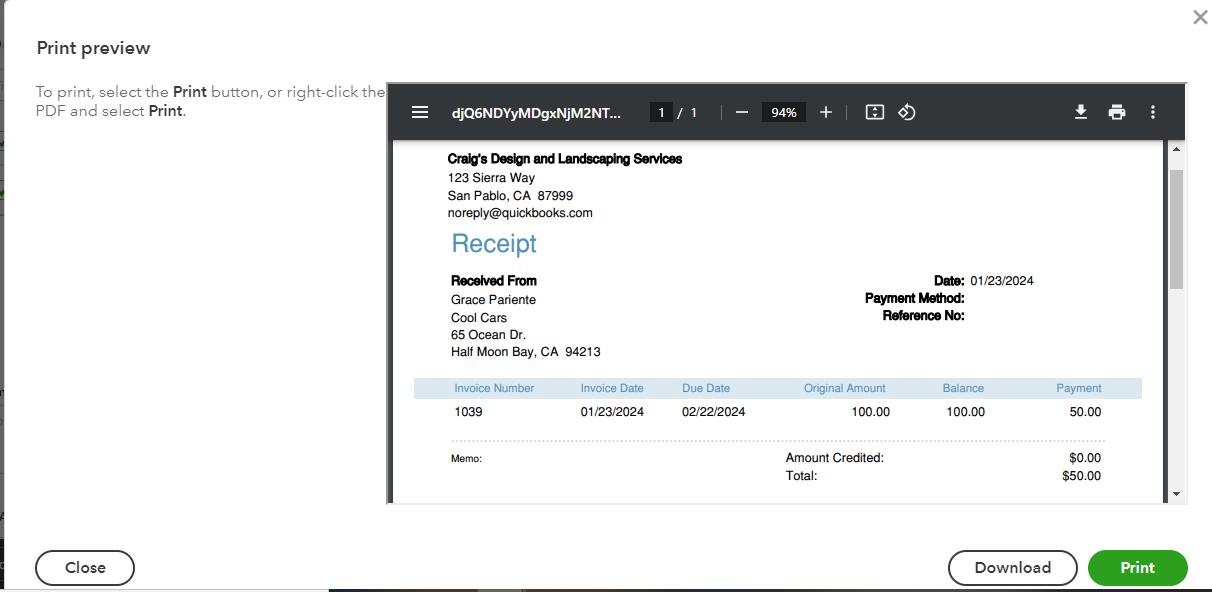This screenshot has height=592, width=1212.
Task: Open the three-dot more options menu
Action: coord(1152,112)
